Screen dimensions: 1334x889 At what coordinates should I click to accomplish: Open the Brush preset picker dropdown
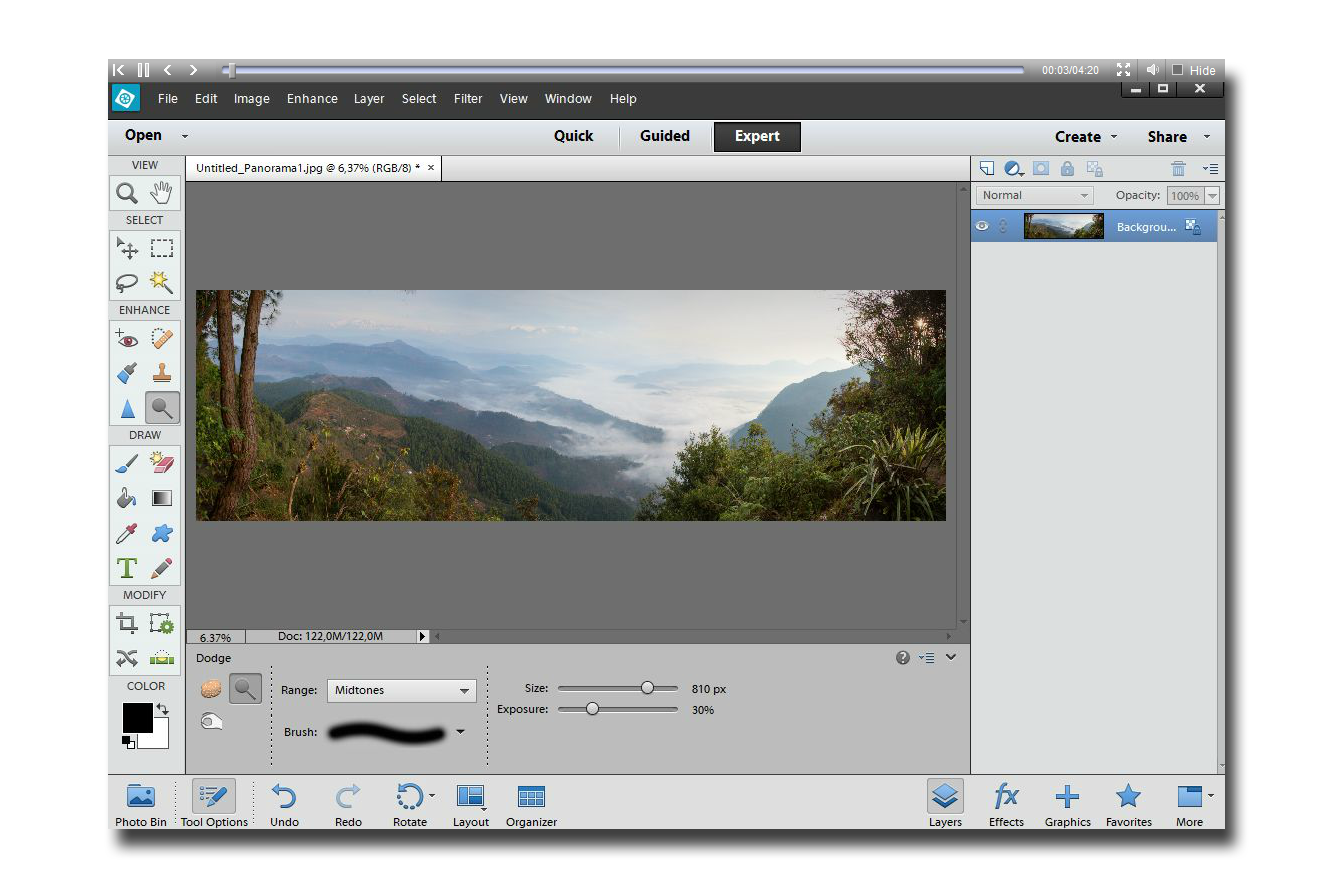tap(460, 732)
